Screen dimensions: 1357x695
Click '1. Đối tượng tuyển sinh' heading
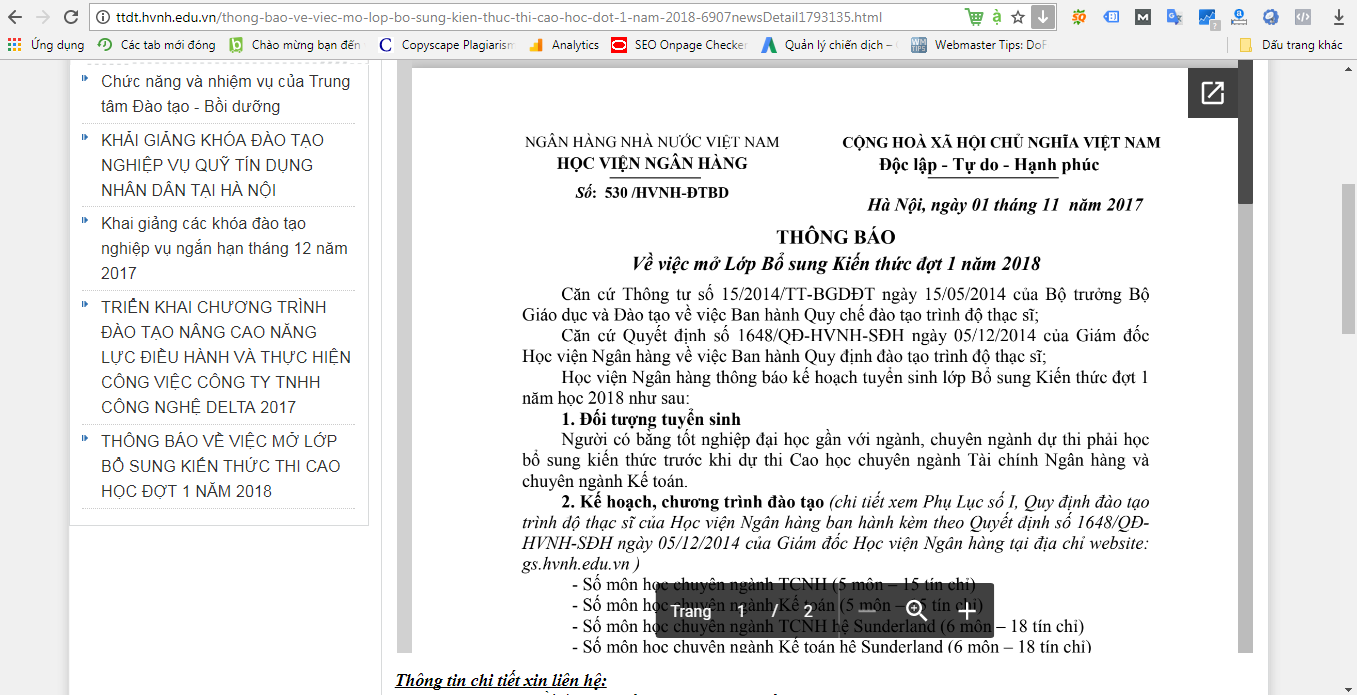coord(651,418)
